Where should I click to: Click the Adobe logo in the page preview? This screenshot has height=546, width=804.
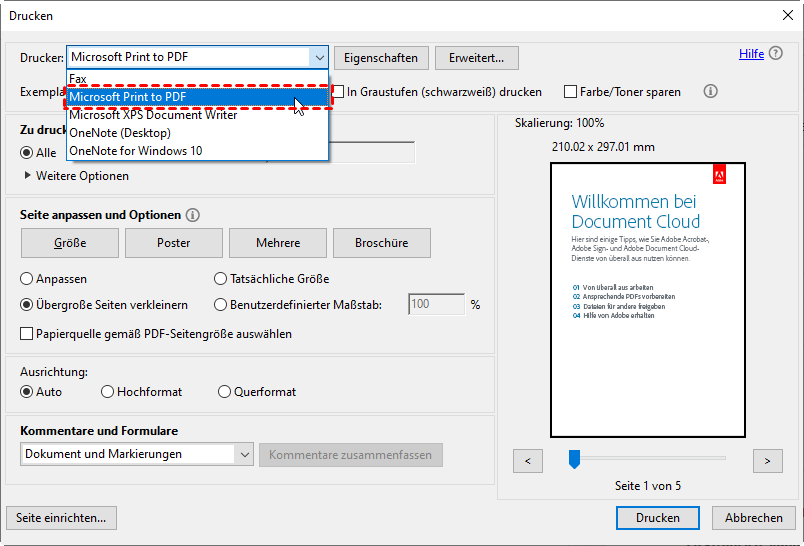click(719, 174)
